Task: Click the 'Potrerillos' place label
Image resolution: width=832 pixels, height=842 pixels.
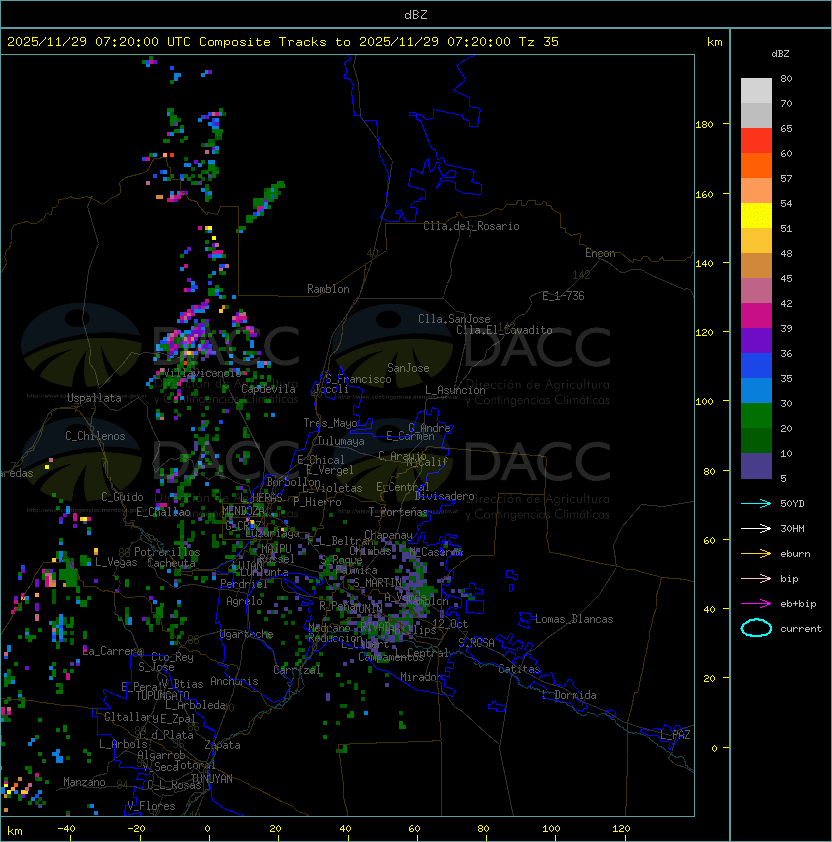Action: [167, 552]
